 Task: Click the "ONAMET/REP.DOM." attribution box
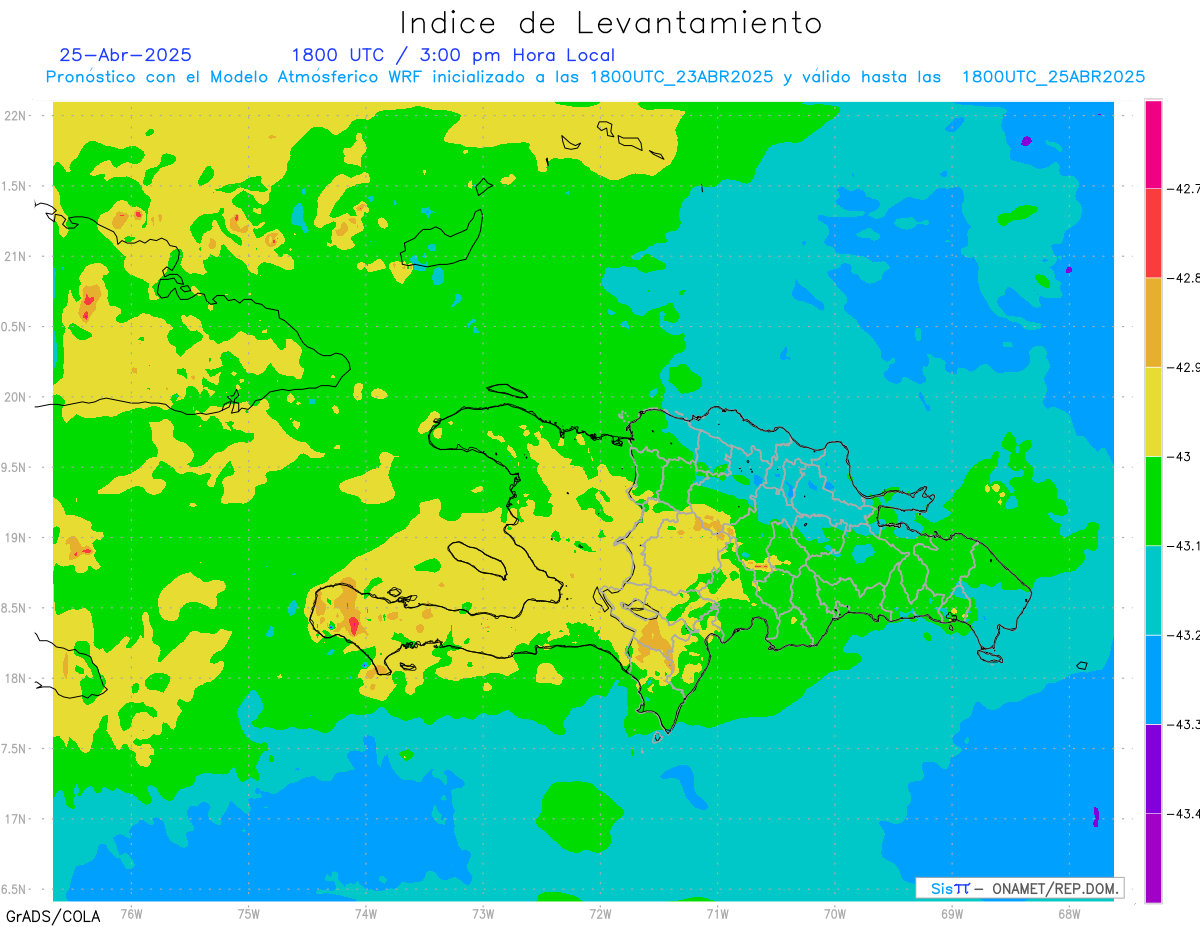(x=1019, y=888)
